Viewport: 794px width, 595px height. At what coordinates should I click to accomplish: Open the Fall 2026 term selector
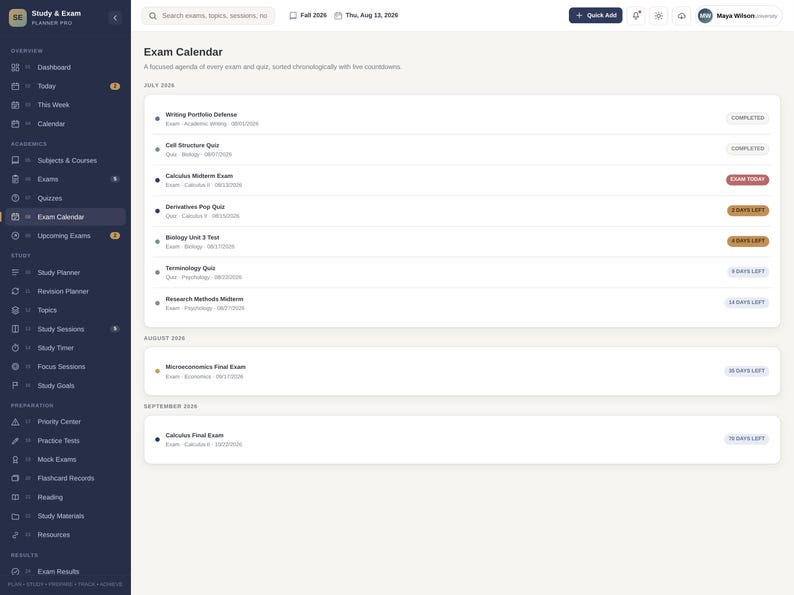point(308,15)
